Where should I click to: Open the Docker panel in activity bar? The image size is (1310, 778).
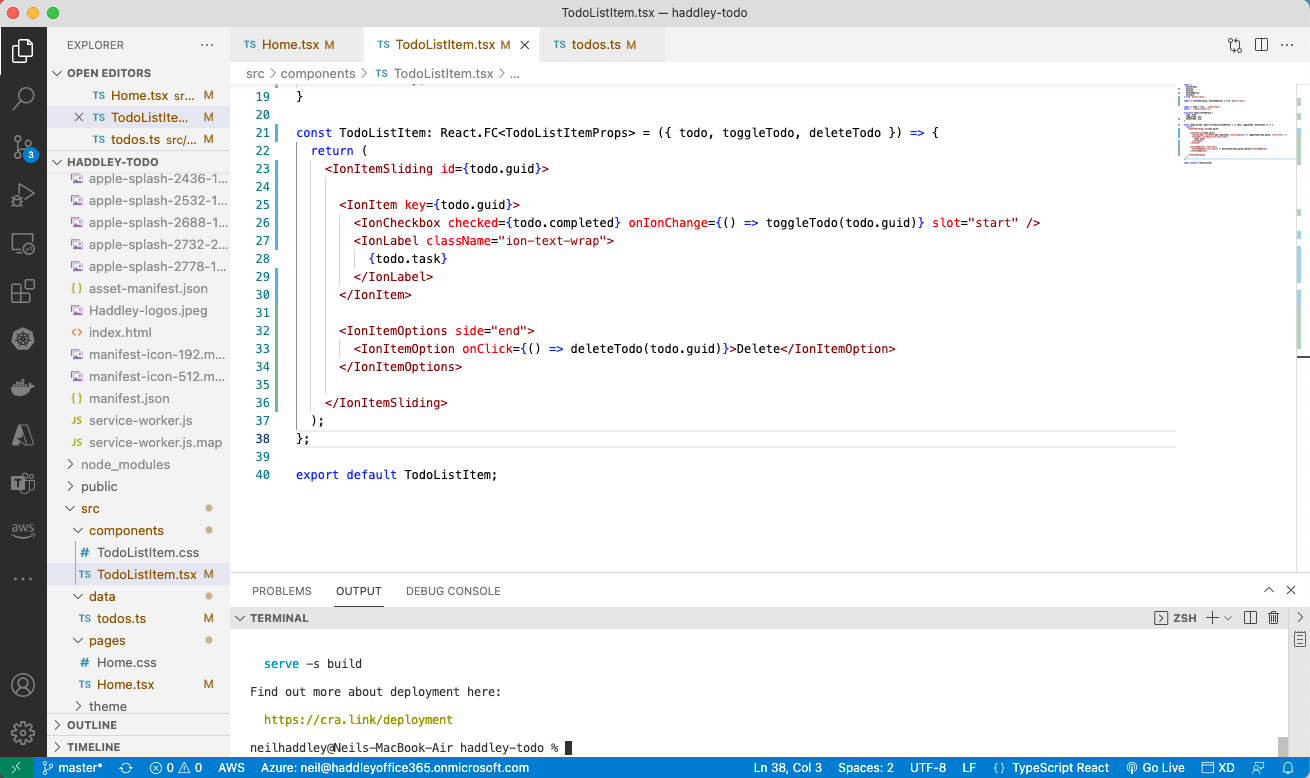[x=23, y=388]
